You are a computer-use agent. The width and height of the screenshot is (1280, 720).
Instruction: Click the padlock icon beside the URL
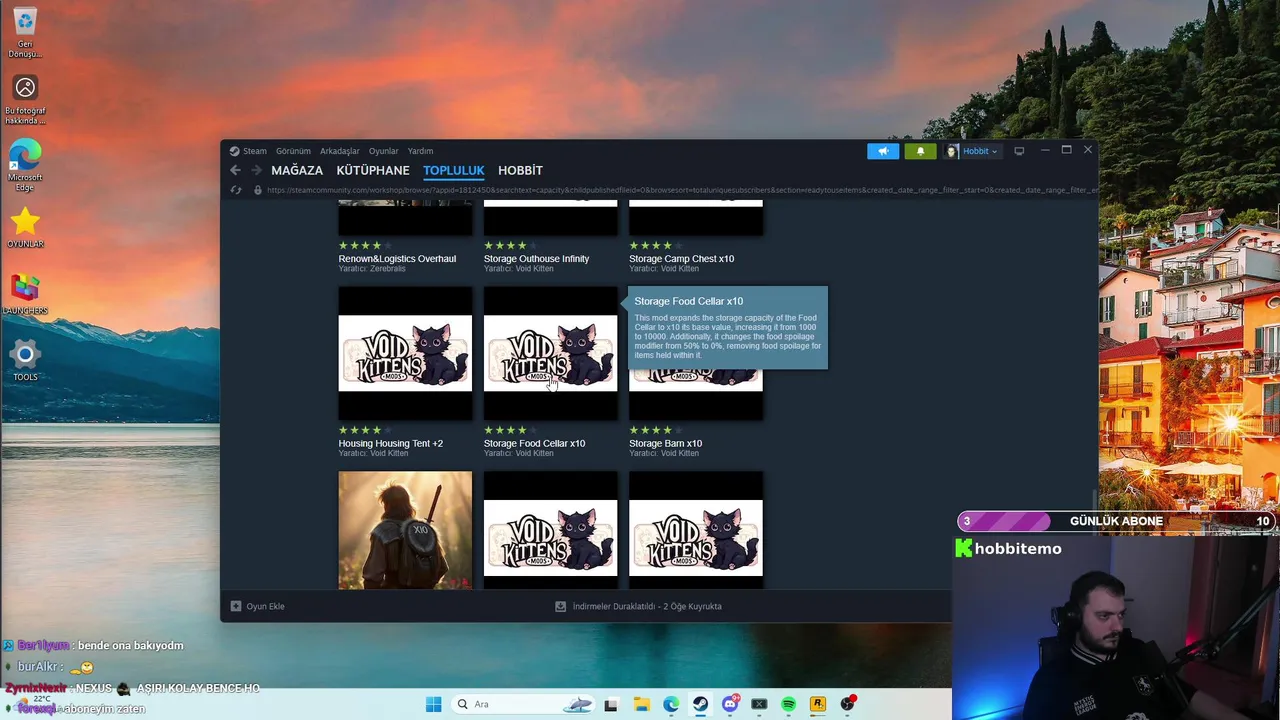pos(258,190)
